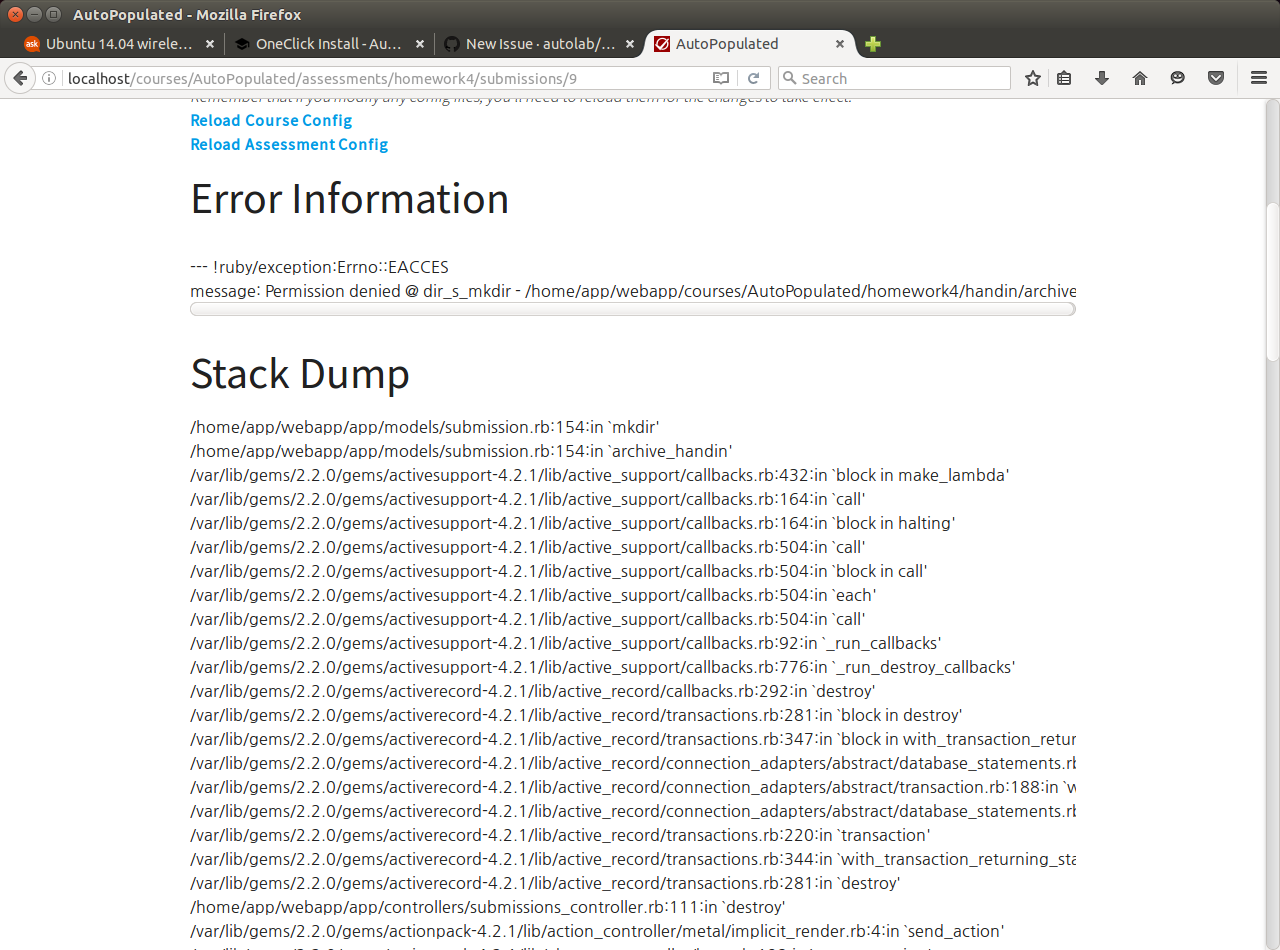Open the Reload Assessment Config link

tap(289, 144)
